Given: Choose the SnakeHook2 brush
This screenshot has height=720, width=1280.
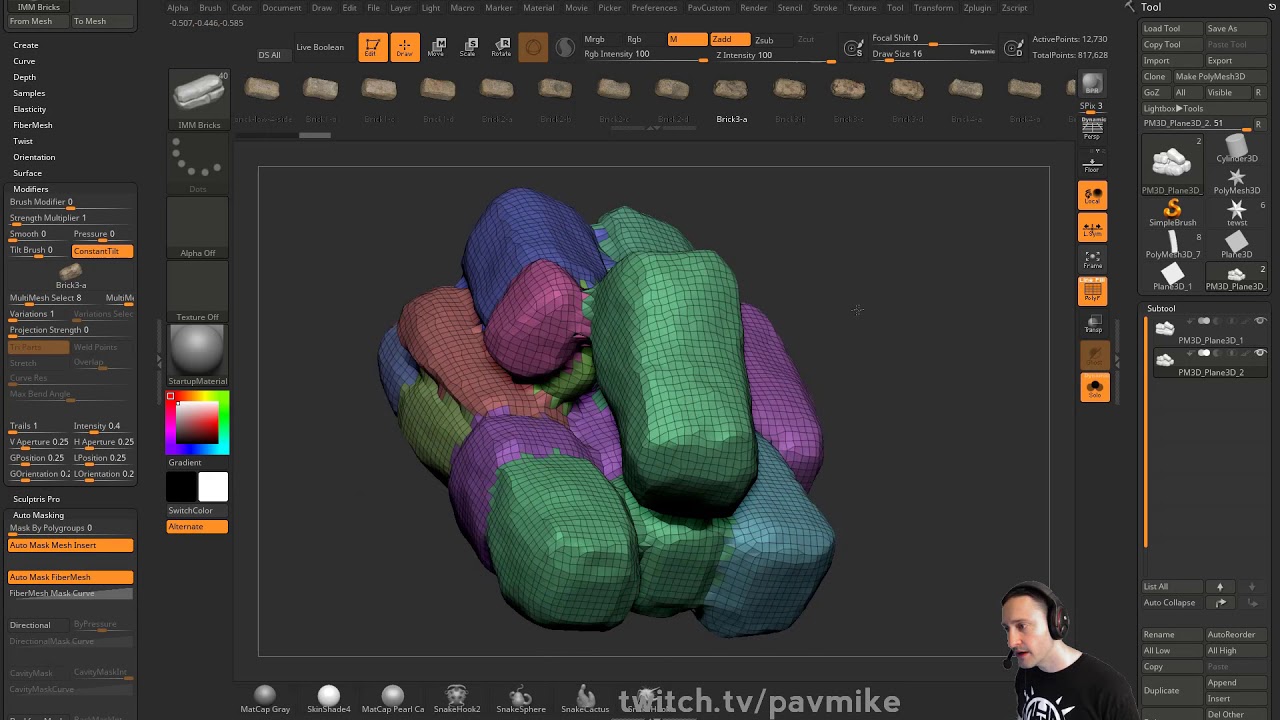Looking at the screenshot, I should (457, 699).
